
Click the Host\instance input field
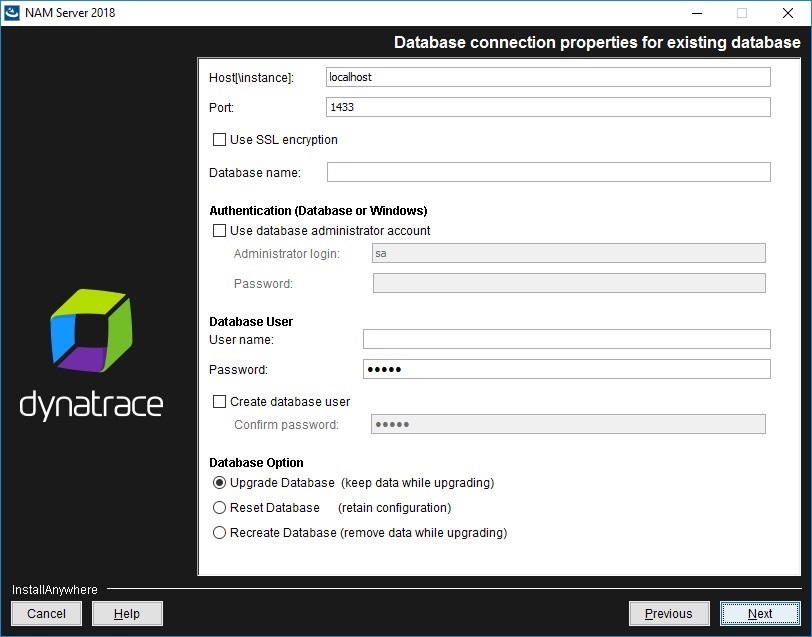[548, 77]
